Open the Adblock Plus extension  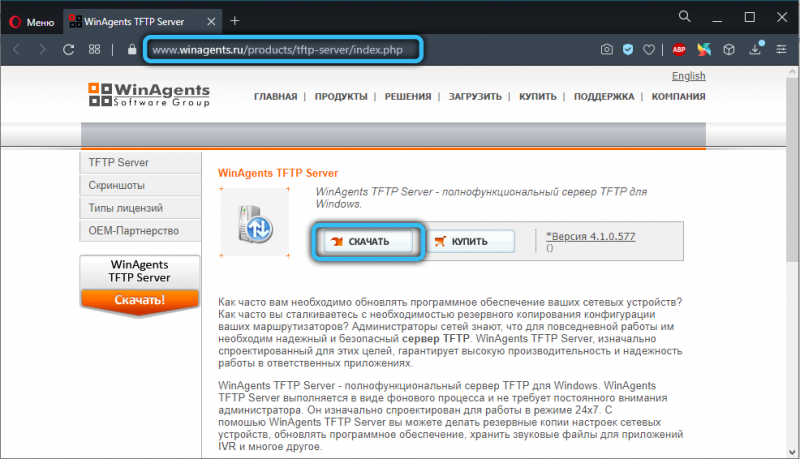679,49
